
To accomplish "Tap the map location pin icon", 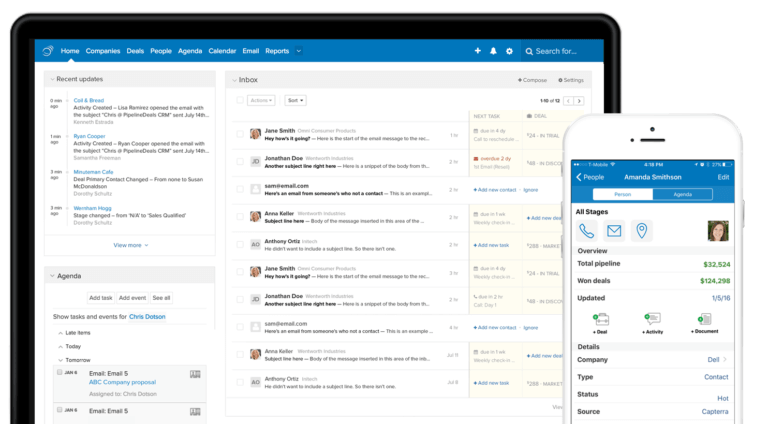I will point(641,231).
